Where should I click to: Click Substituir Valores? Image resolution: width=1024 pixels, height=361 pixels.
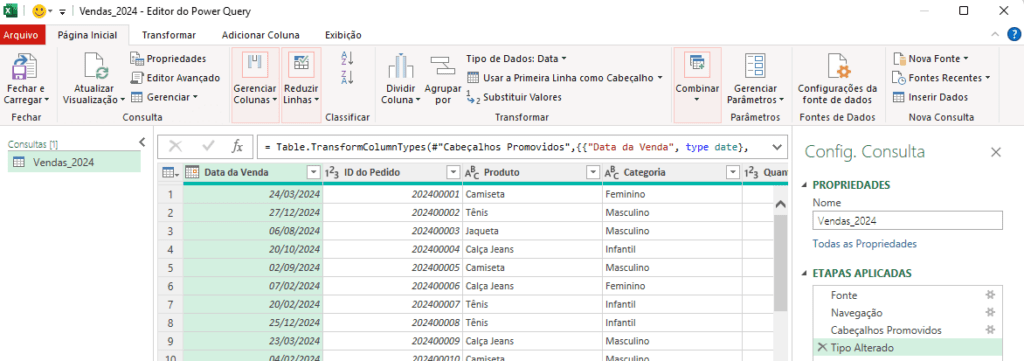[x=513, y=97]
